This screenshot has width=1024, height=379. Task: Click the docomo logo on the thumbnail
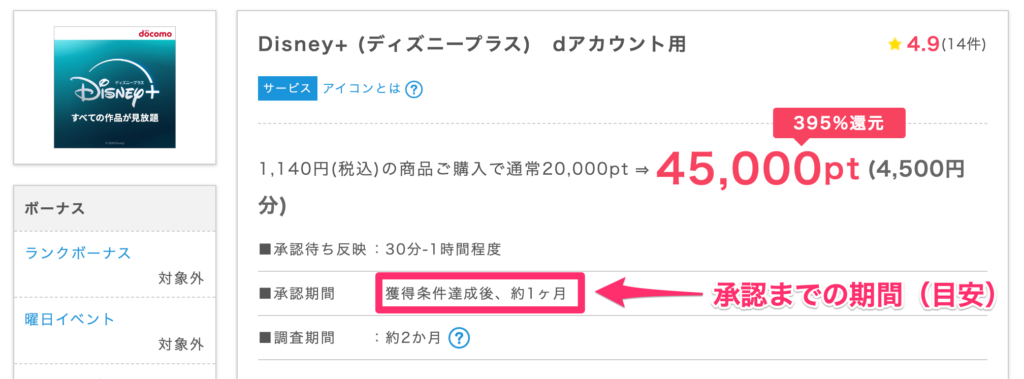click(155, 33)
